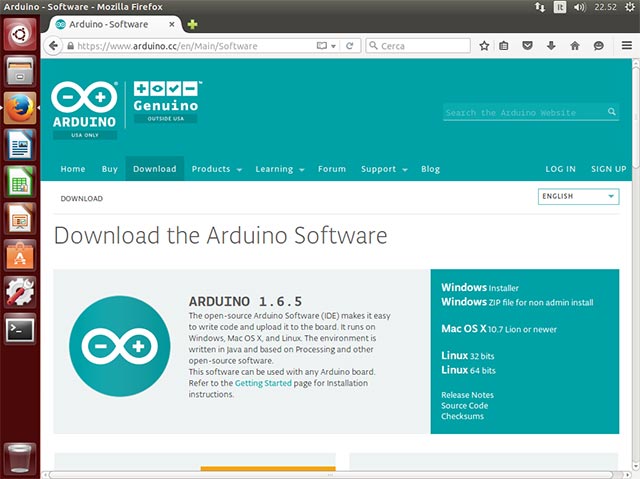This screenshot has width=640, height=479.
Task: Open System Settings from launcher
Action: coord(20,292)
